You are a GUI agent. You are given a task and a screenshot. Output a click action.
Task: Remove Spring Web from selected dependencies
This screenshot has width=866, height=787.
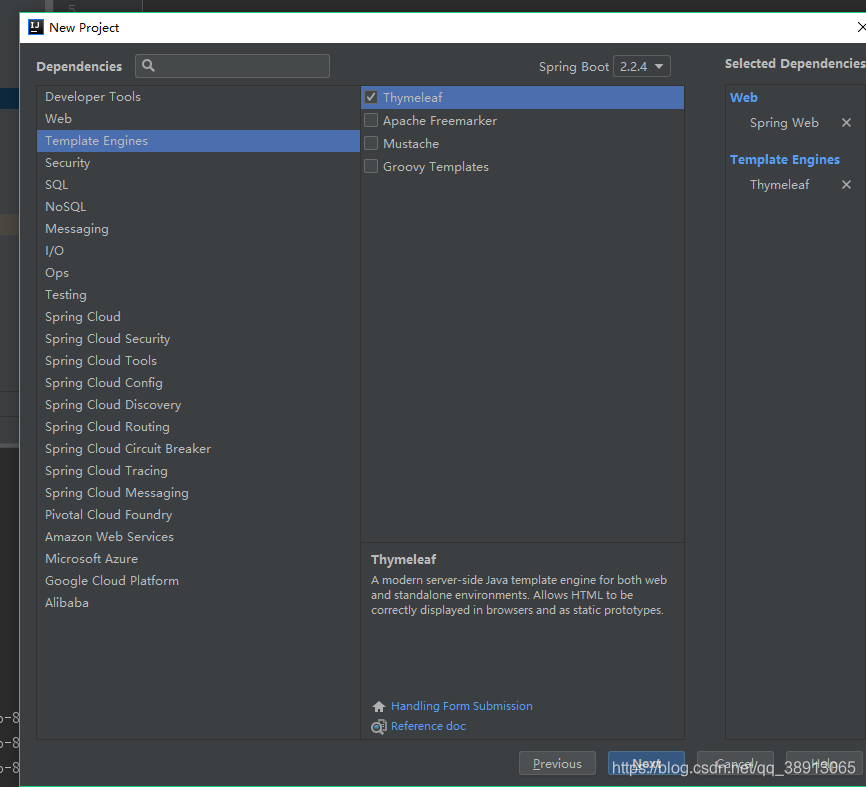846,123
